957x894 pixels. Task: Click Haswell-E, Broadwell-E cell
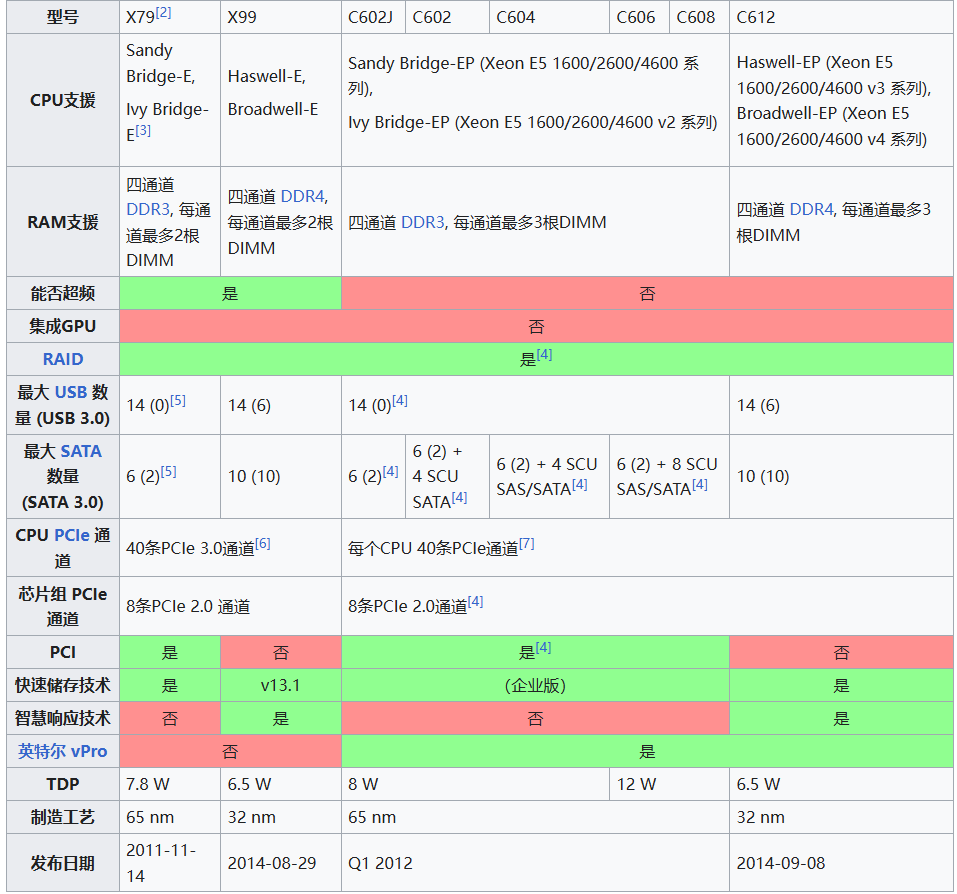coord(281,100)
